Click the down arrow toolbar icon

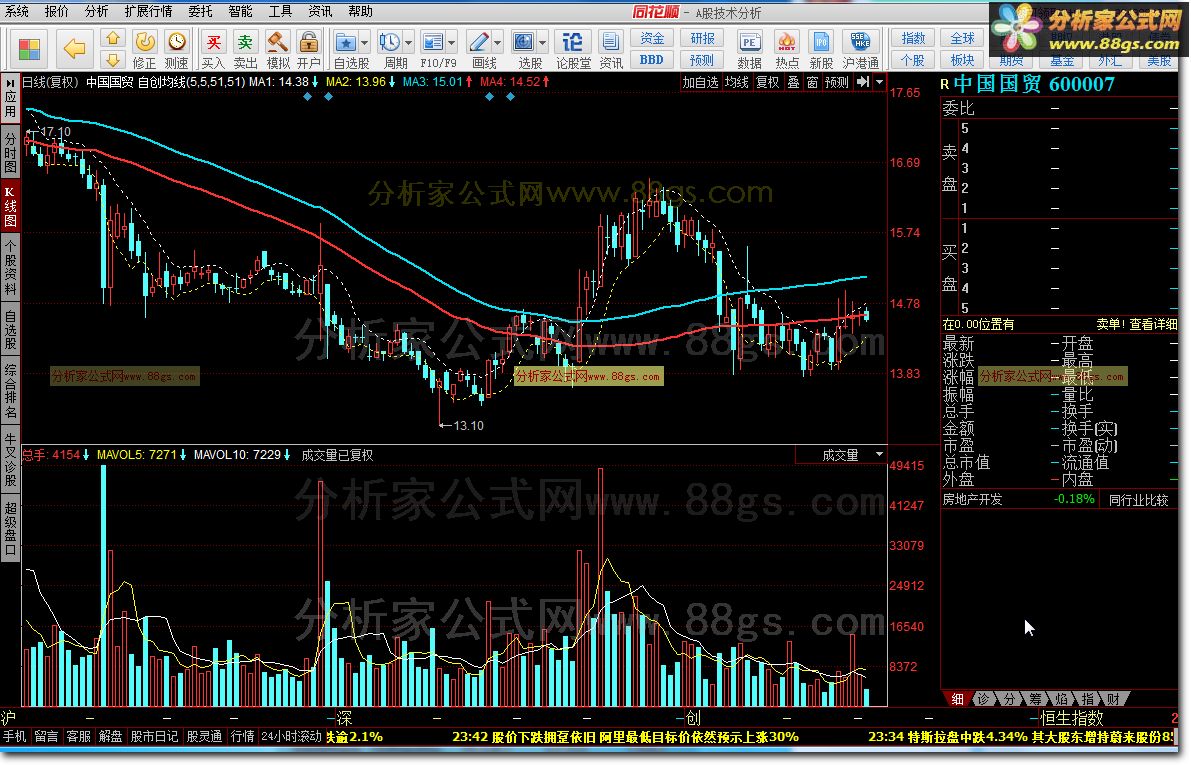[x=112, y=59]
